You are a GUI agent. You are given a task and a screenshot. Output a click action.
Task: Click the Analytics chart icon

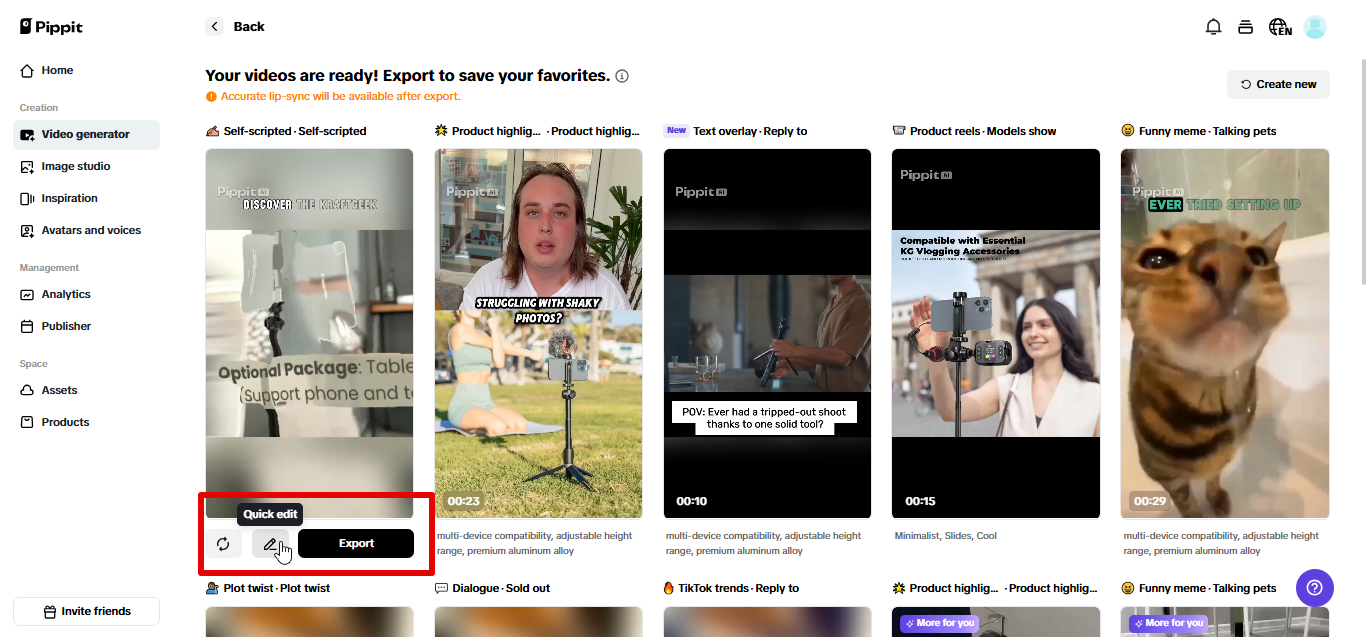[27, 294]
